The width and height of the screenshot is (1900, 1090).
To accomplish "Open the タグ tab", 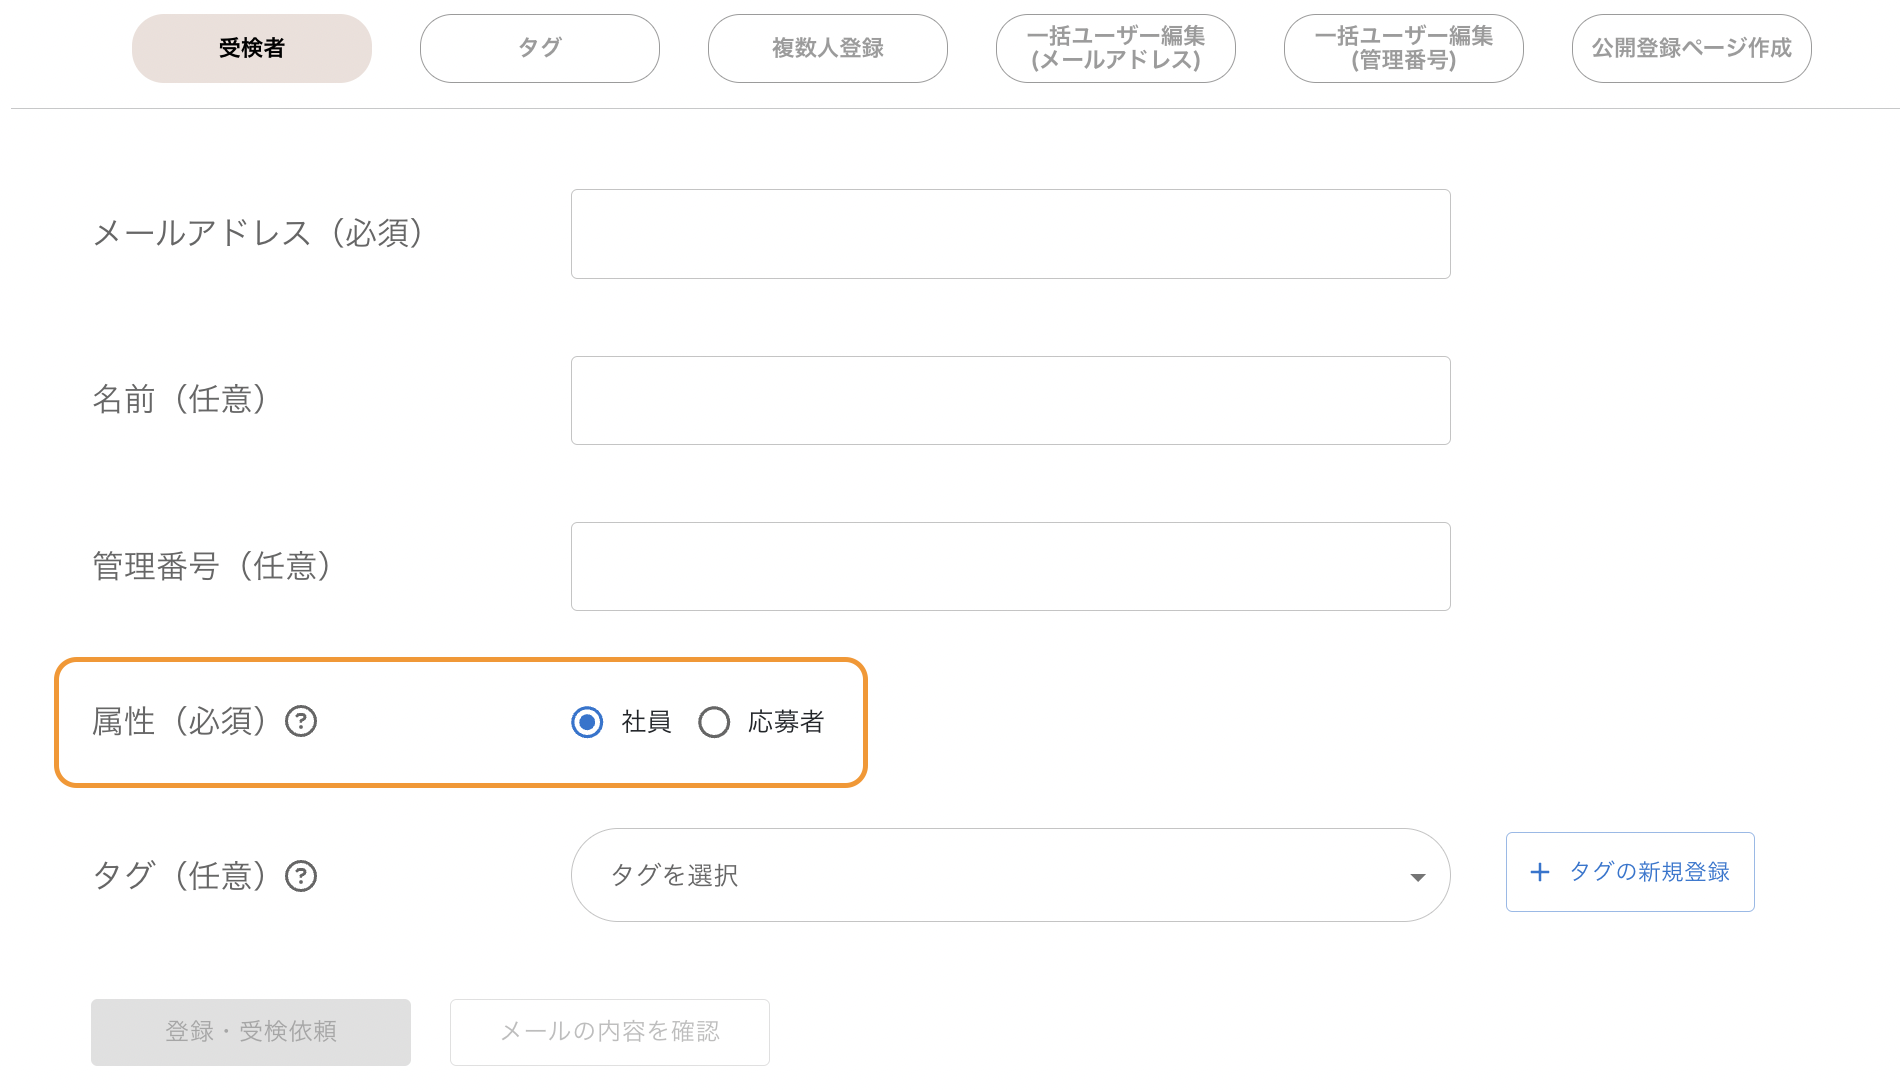I will coord(540,48).
